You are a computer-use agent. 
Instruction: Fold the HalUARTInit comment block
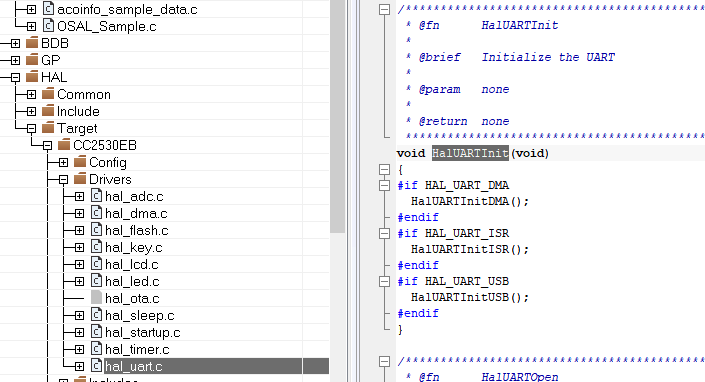click(x=384, y=9)
